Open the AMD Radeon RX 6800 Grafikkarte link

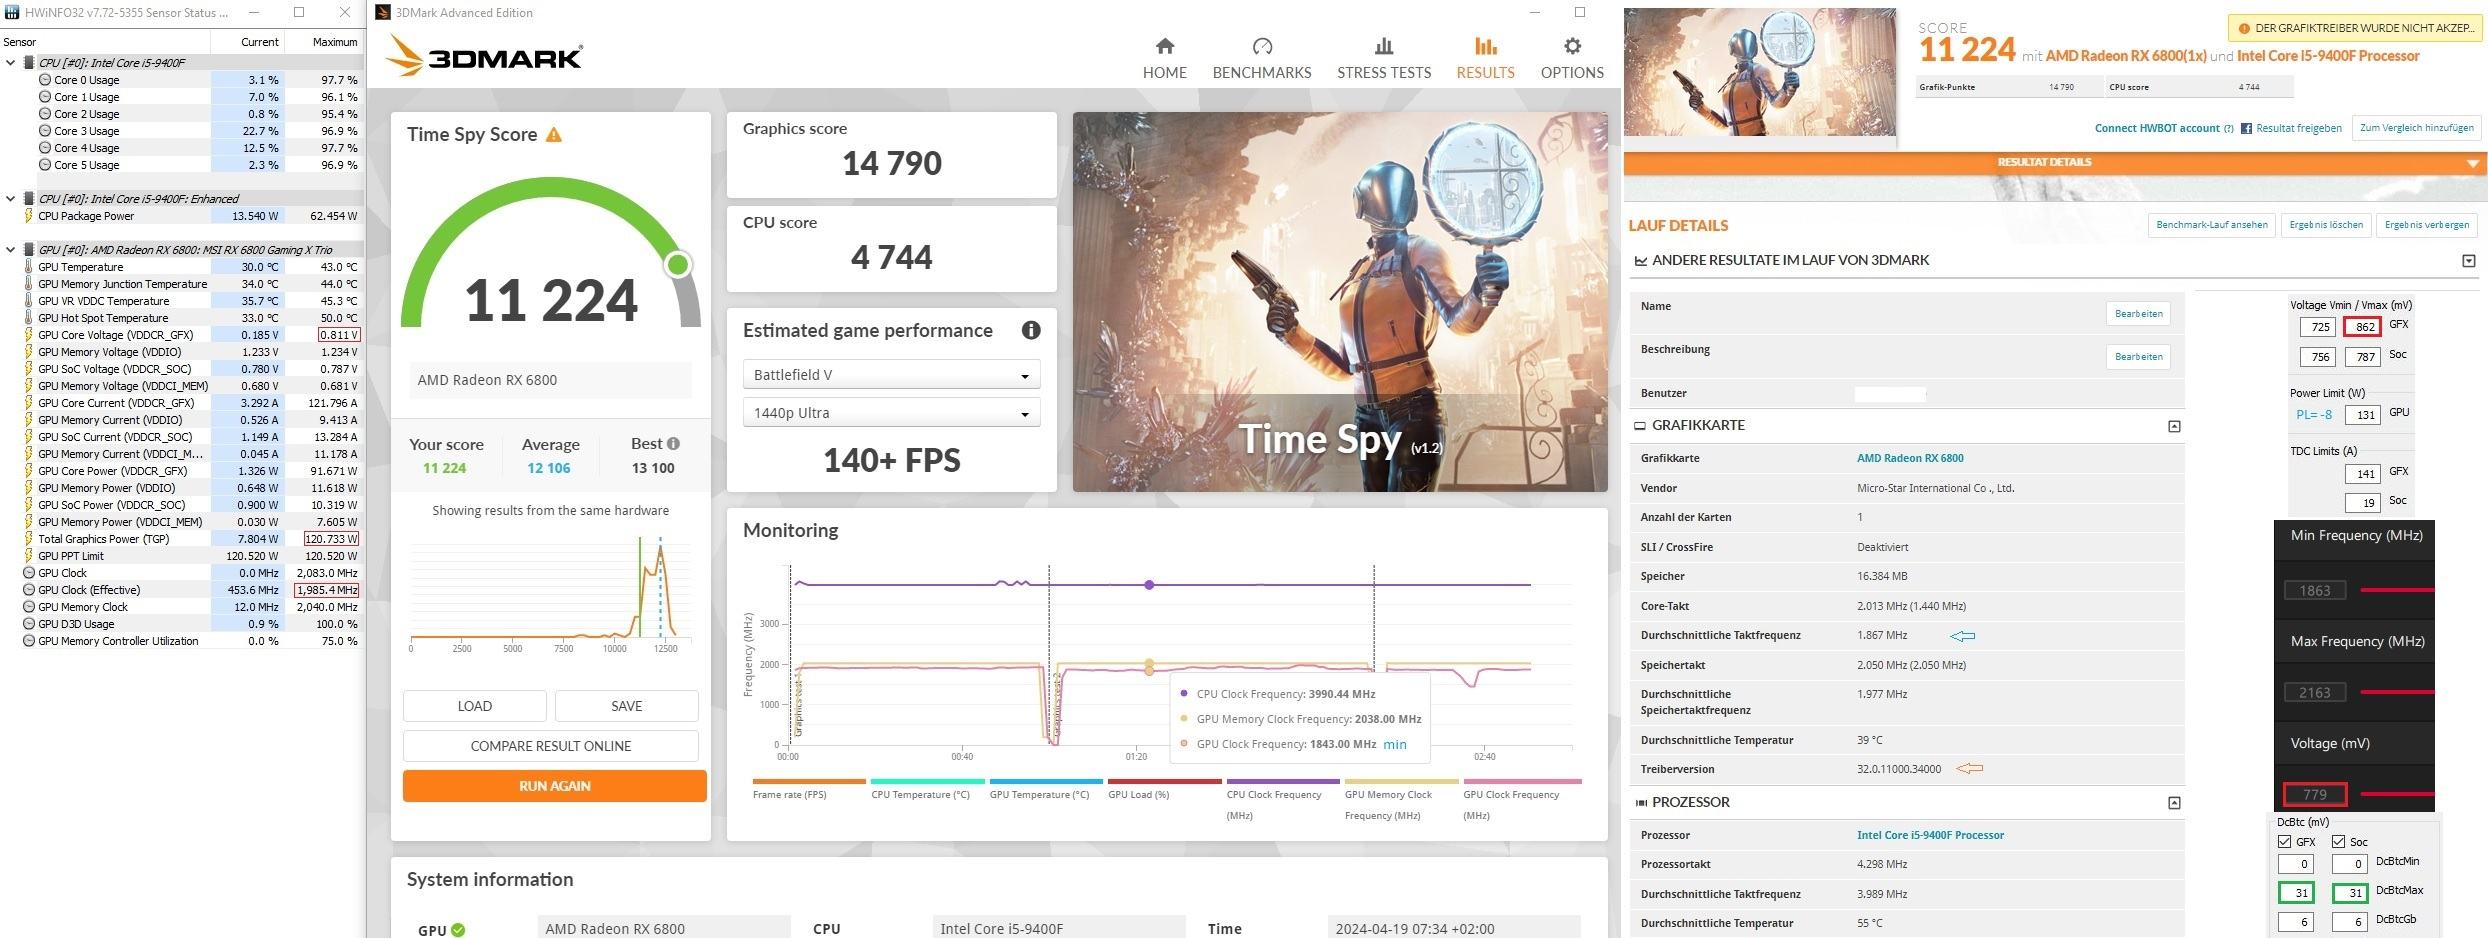[1910, 458]
